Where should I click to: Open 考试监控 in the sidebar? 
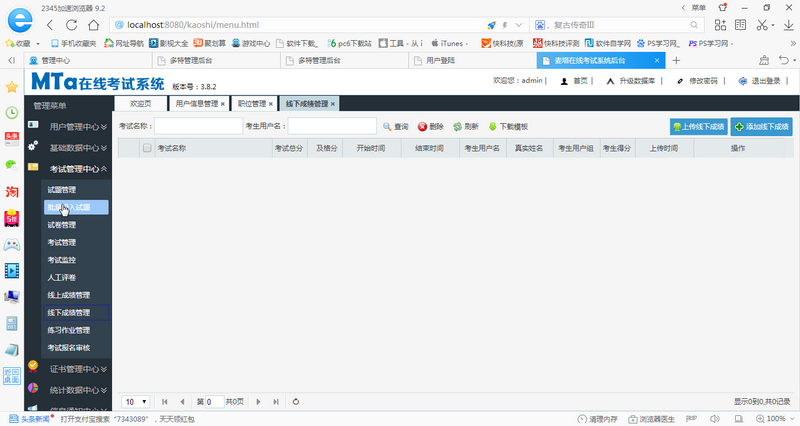(x=62, y=260)
